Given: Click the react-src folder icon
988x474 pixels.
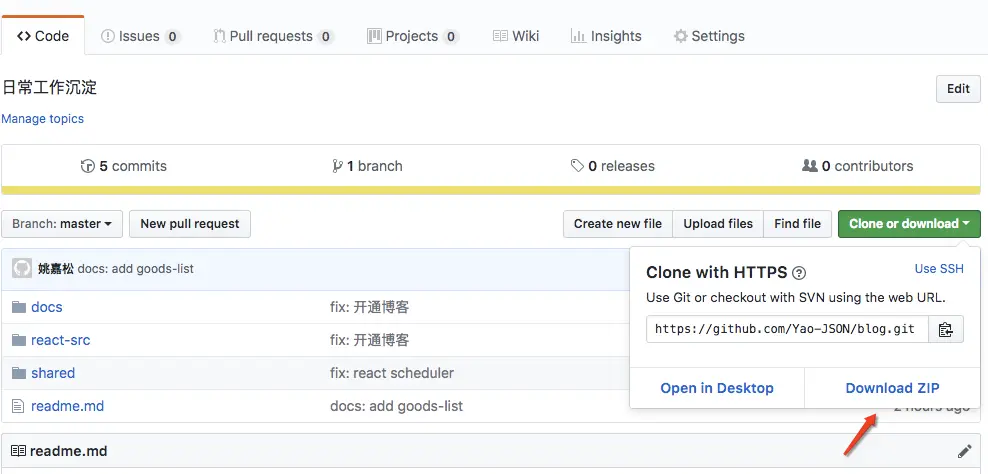Looking at the screenshot, I should click(18, 340).
